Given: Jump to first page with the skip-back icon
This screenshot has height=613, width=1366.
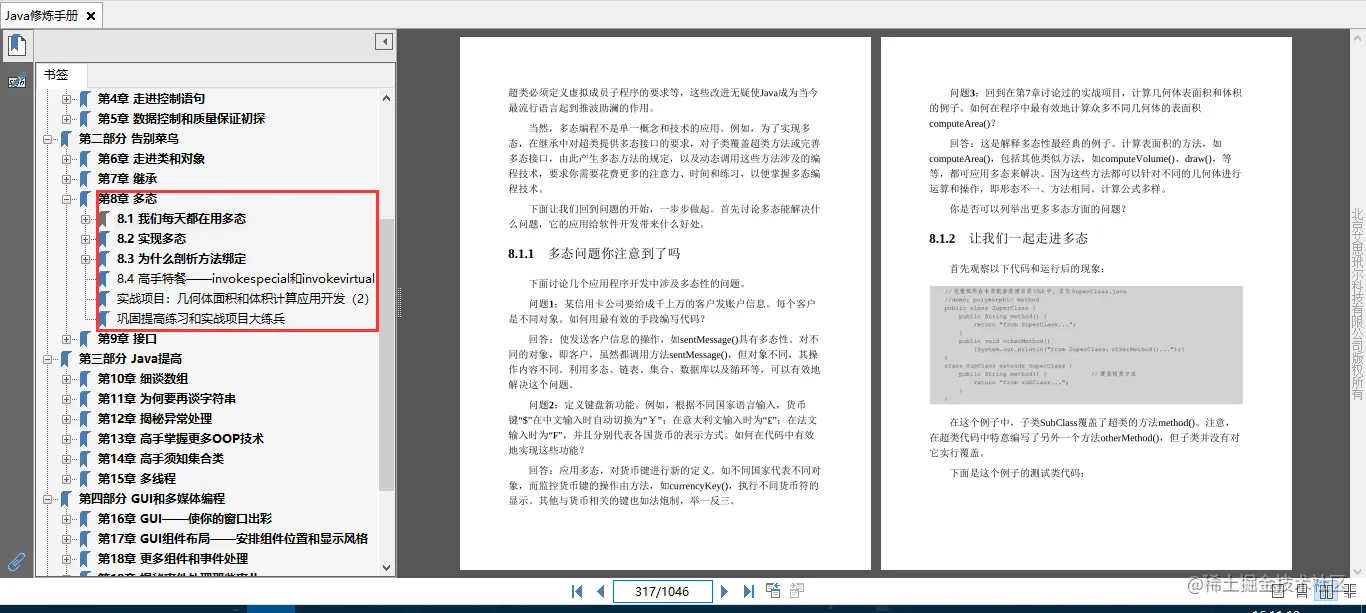Looking at the screenshot, I should [577, 591].
